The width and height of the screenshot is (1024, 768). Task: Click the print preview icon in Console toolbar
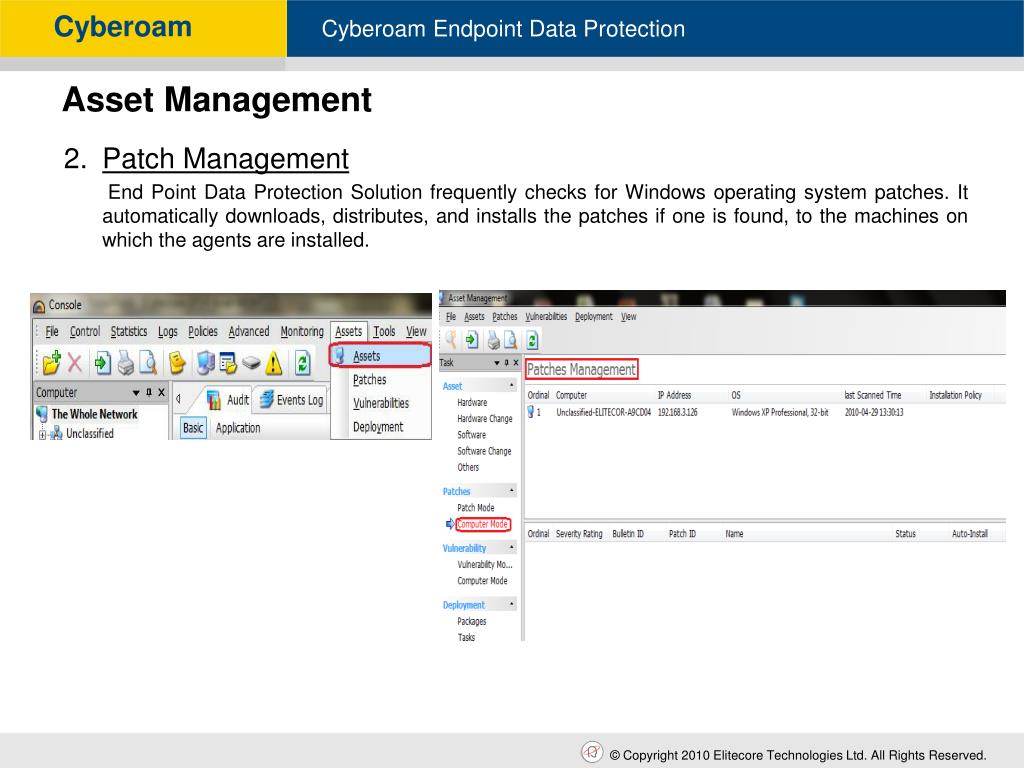(148, 363)
